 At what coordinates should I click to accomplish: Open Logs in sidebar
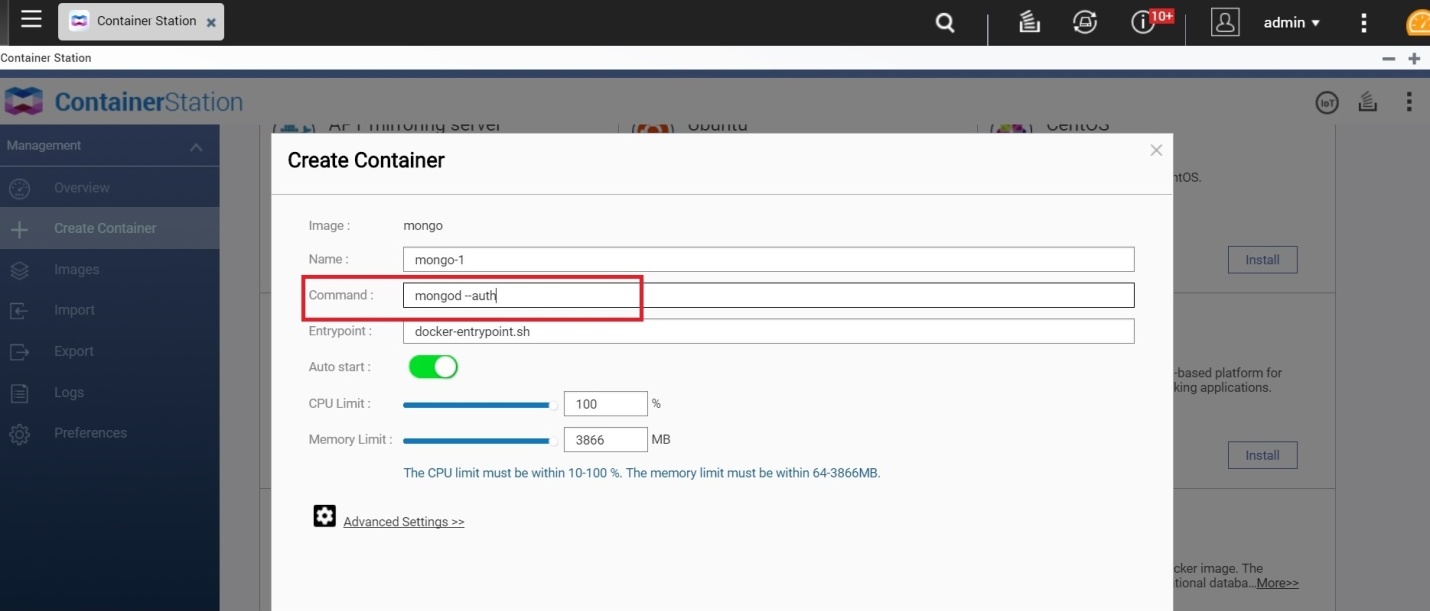coord(109,393)
